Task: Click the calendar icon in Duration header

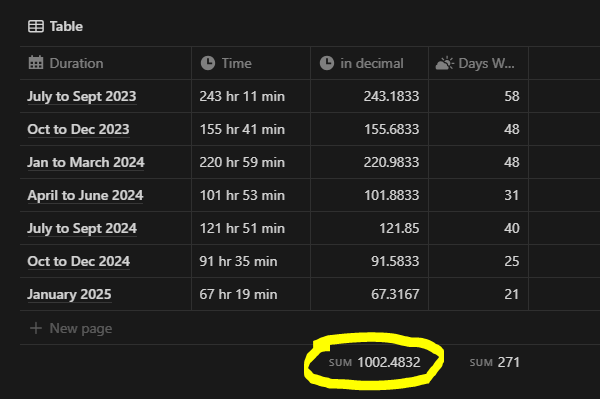Action: pos(36,63)
